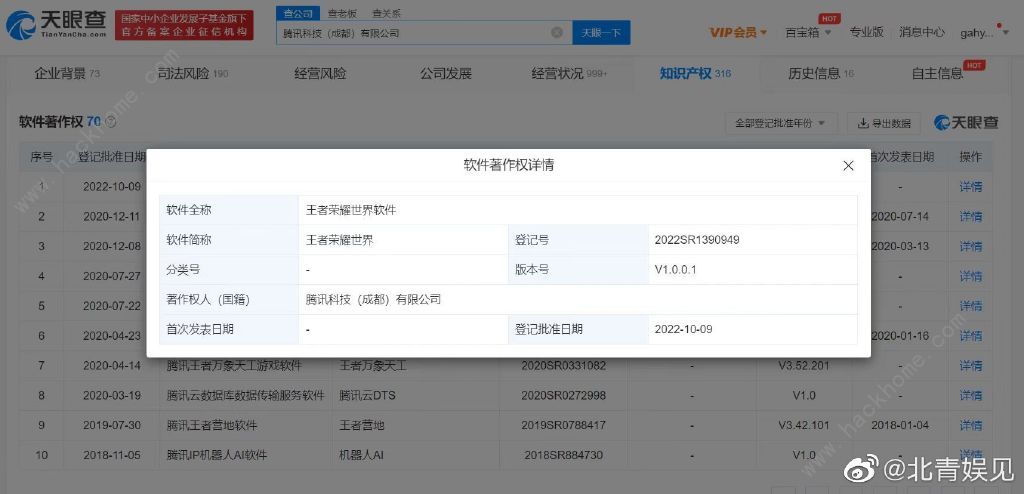The height and width of the screenshot is (494, 1024).
Task: Open 详情 link for row 2
Action: 970,216
